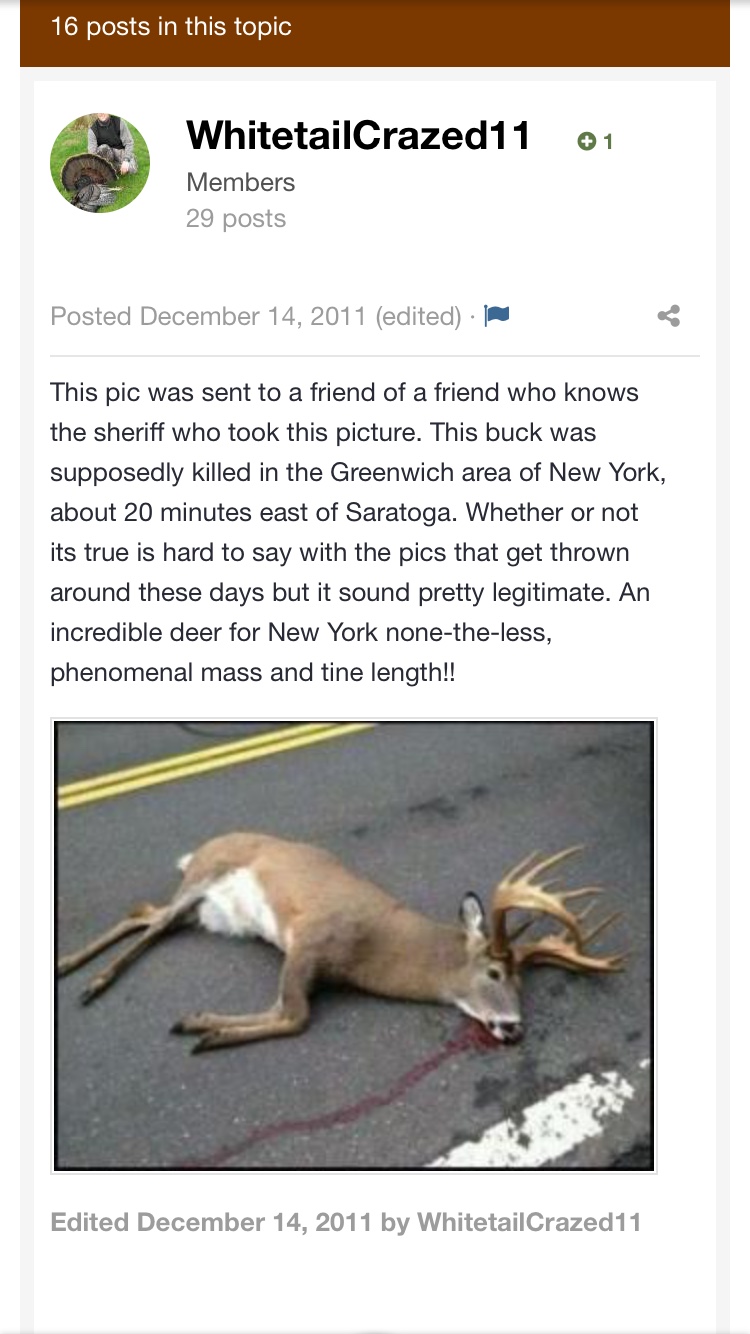Screen dimensions: 750x1334
Task: View the author's 29 posts count
Action: click(x=236, y=218)
